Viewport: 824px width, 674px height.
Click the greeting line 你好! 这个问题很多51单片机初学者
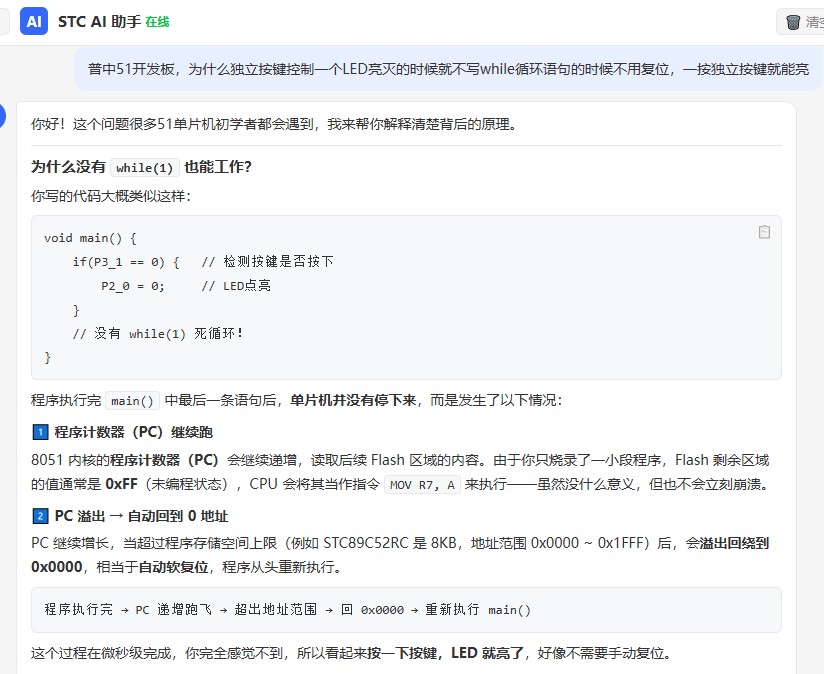pos(275,124)
